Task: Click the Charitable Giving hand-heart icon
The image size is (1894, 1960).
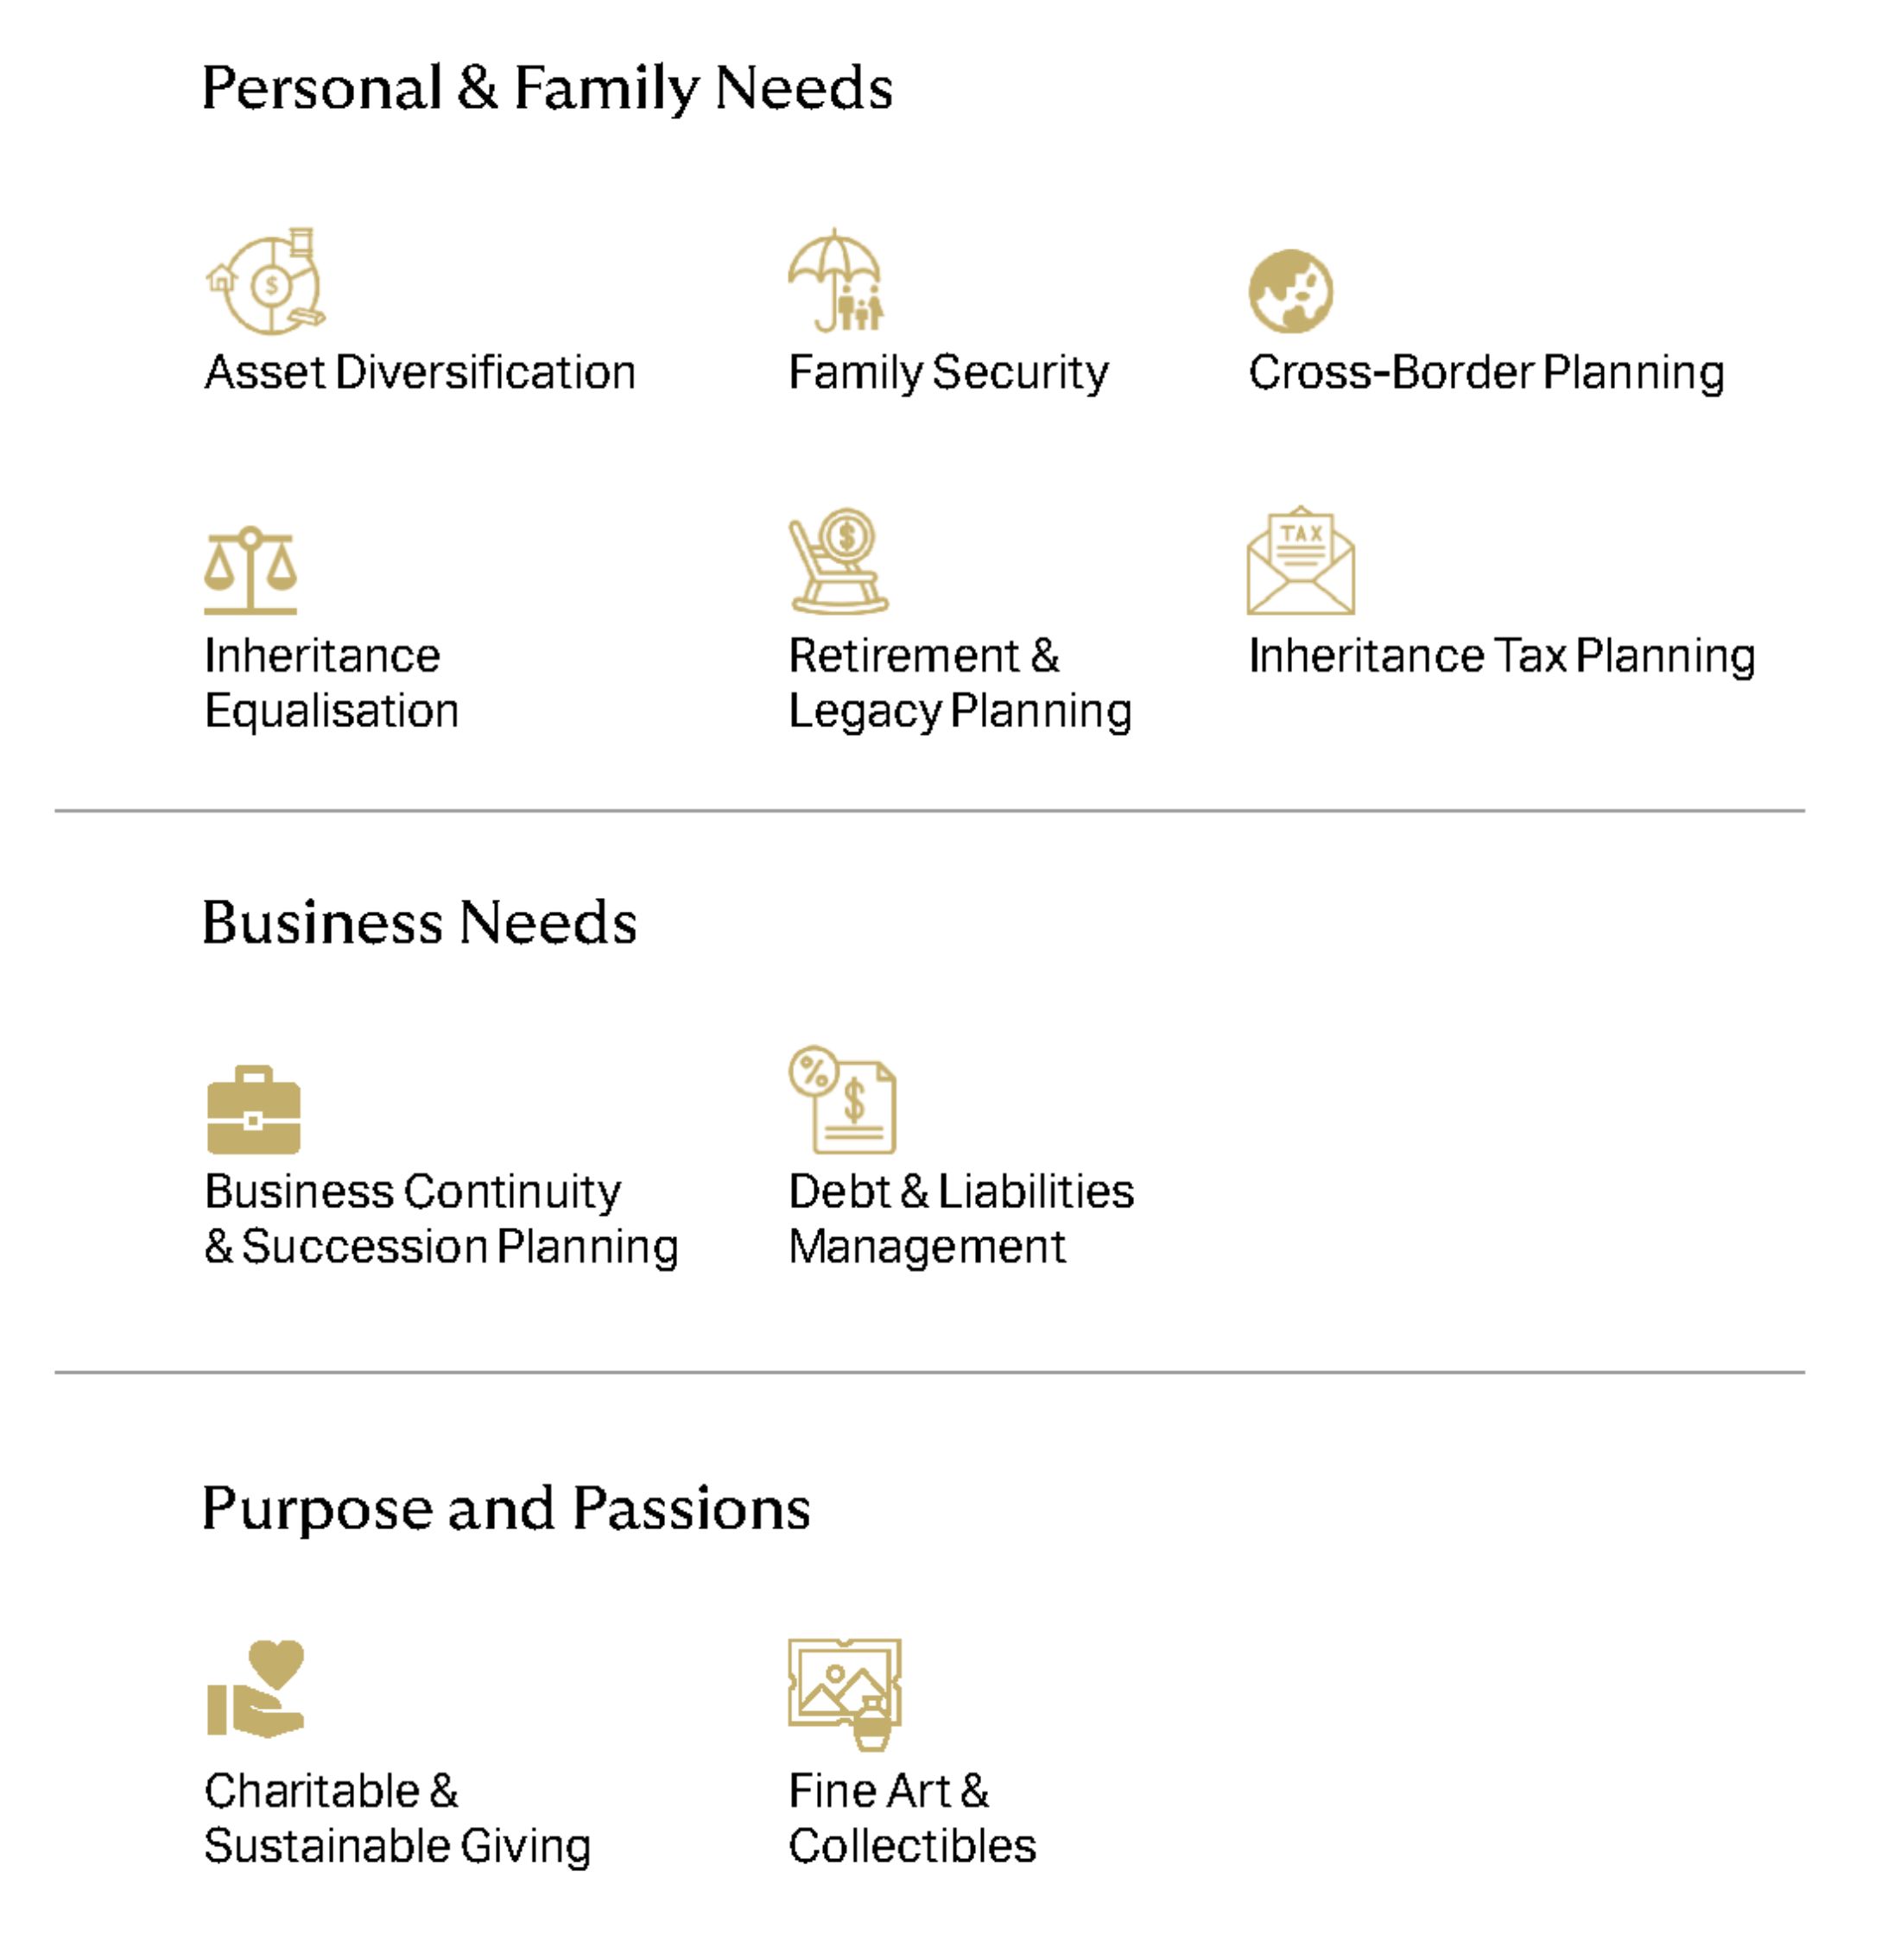Action: 255,1689
